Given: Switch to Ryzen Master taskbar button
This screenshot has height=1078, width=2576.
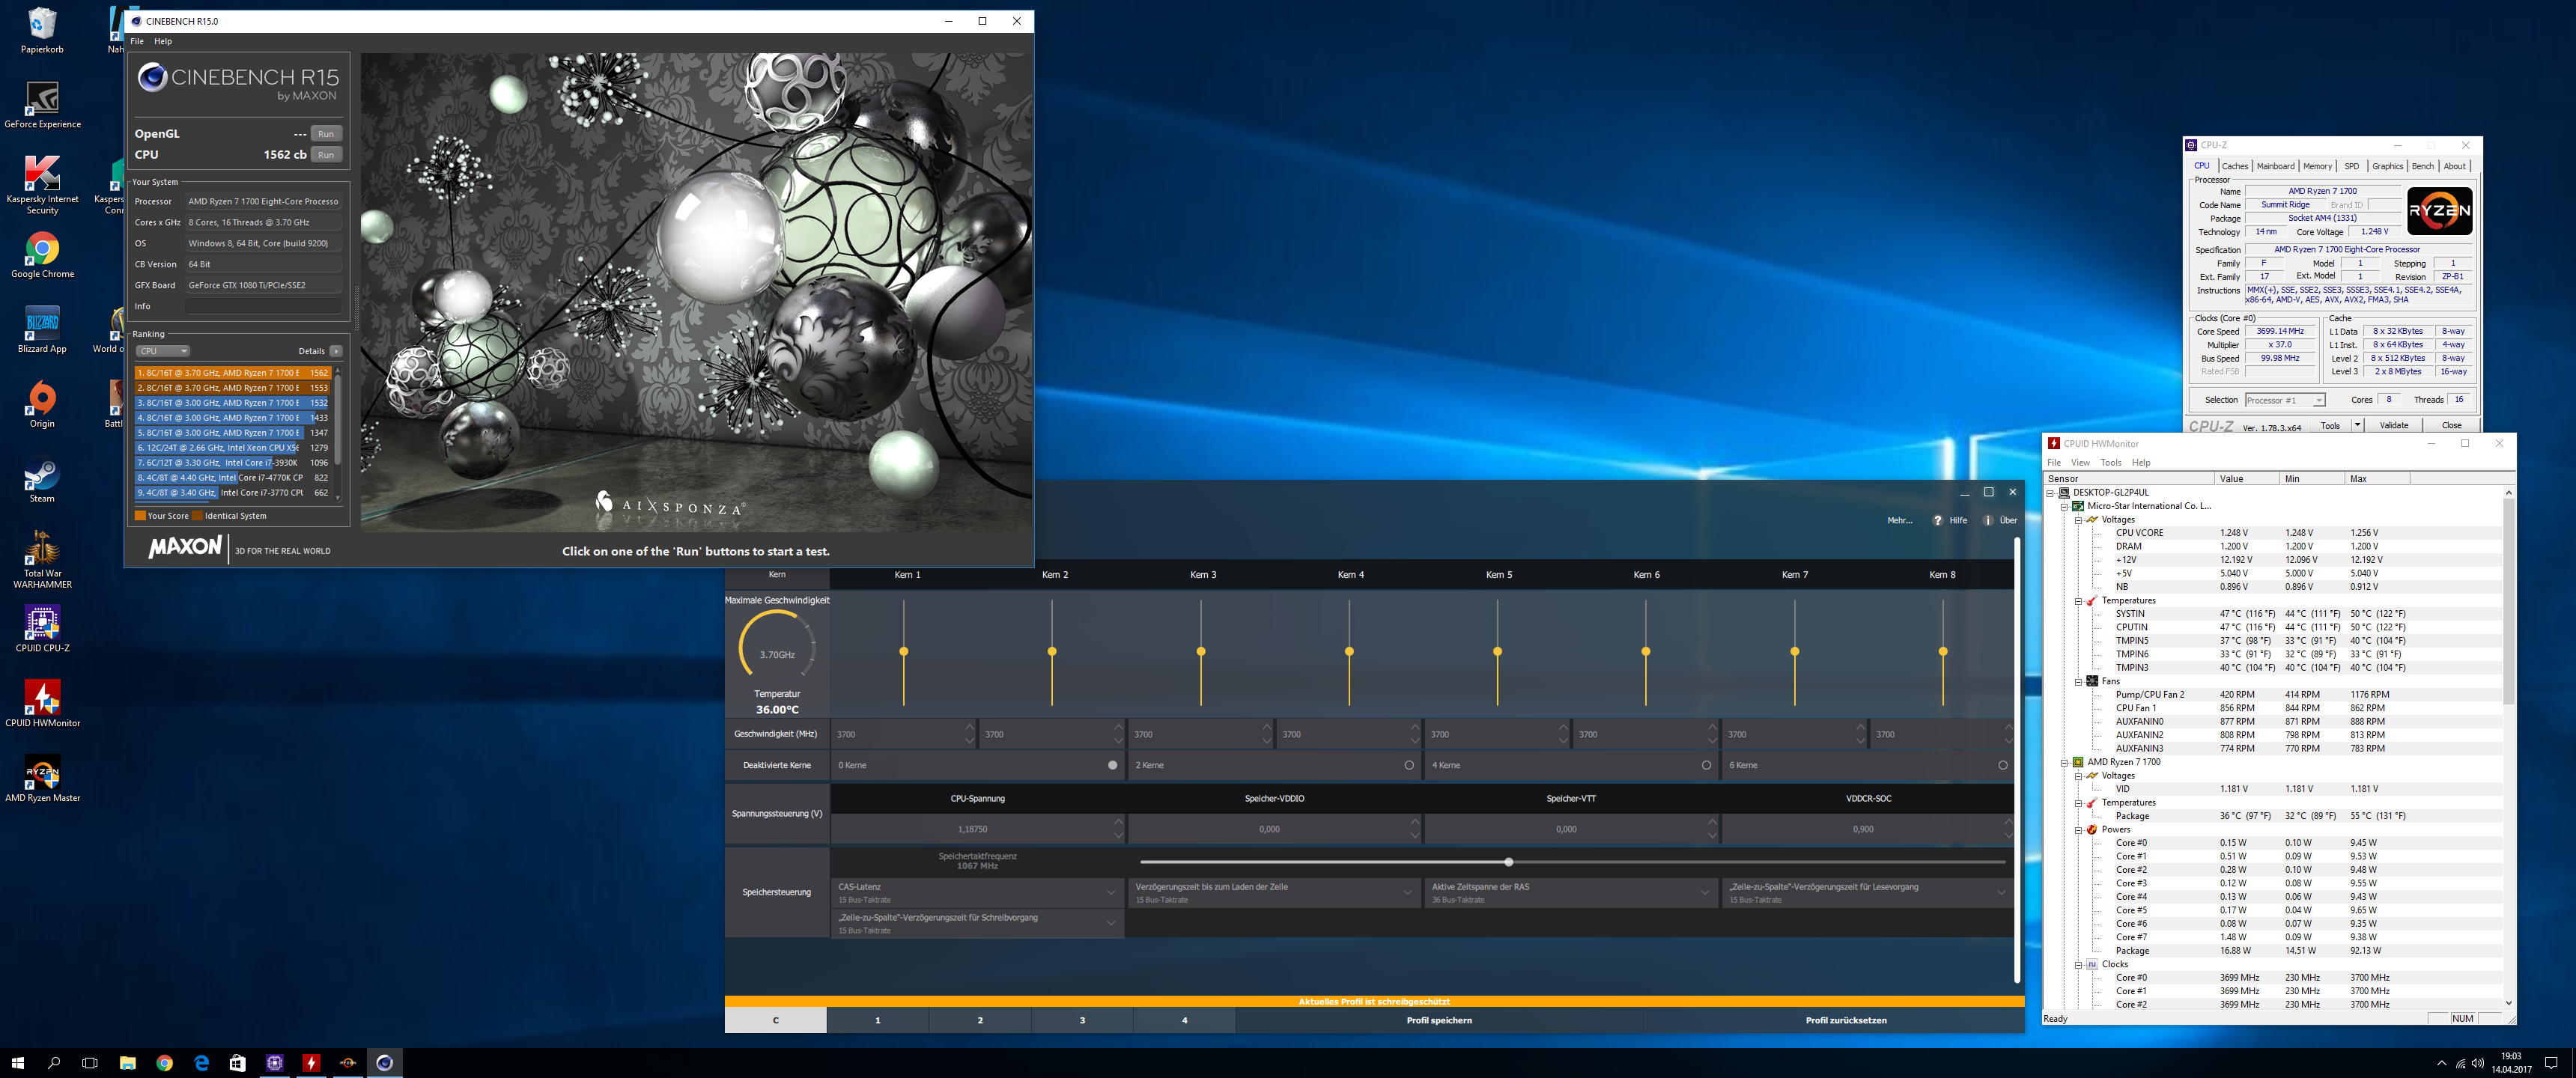Looking at the screenshot, I should [x=348, y=1062].
